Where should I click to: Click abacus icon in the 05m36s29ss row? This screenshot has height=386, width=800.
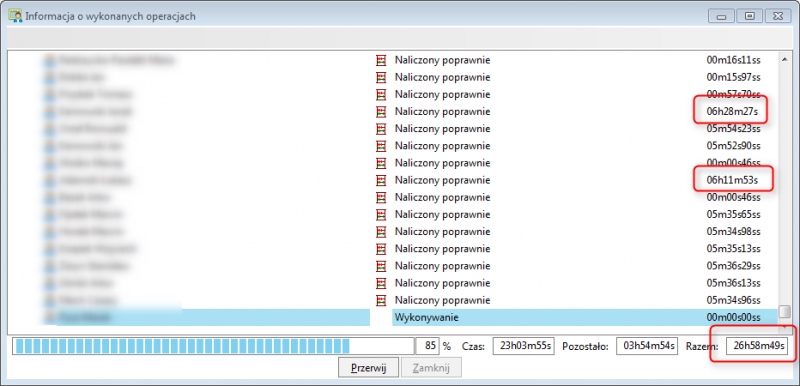(381, 265)
